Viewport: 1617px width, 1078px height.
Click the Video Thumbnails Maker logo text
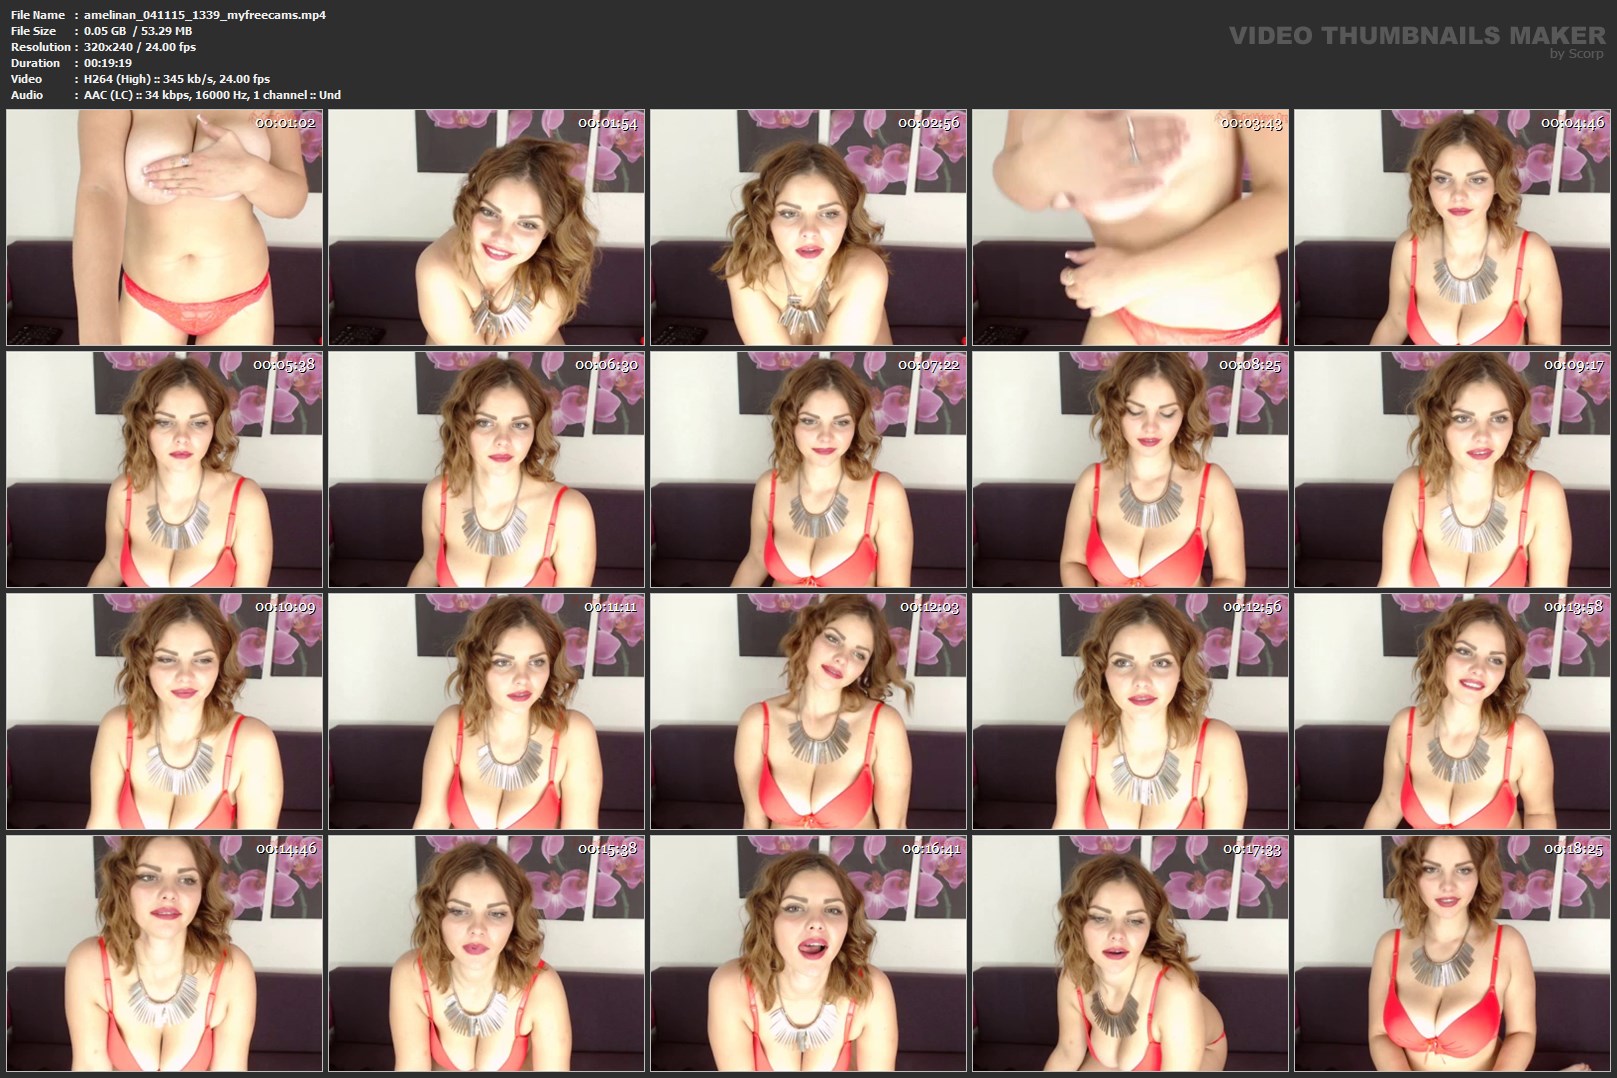[x=1416, y=36]
